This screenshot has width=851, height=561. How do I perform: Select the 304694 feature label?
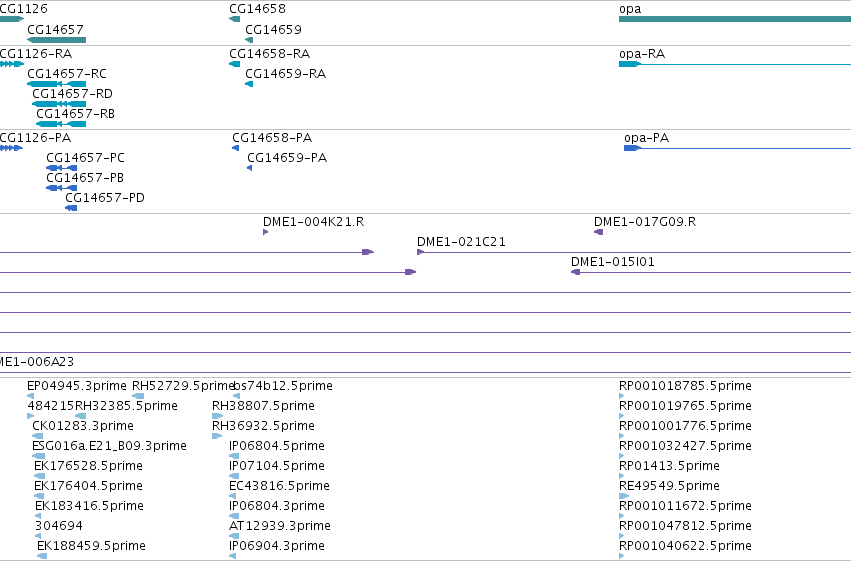[x=59, y=526]
